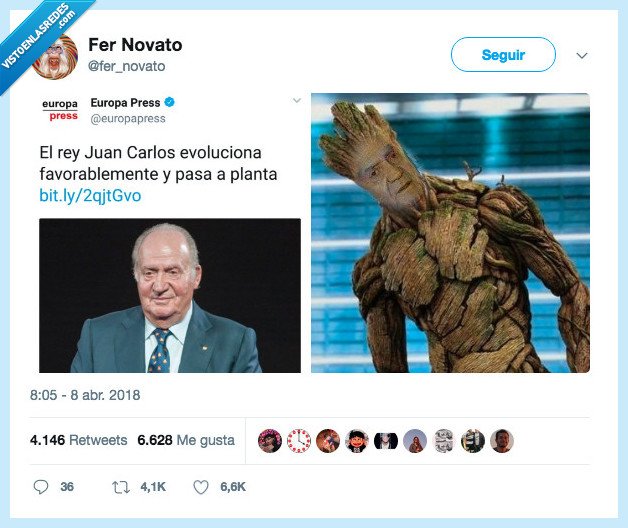Image resolution: width=628 pixels, height=528 pixels.
Task: Click the Seguir follow button
Action: [x=503, y=54]
